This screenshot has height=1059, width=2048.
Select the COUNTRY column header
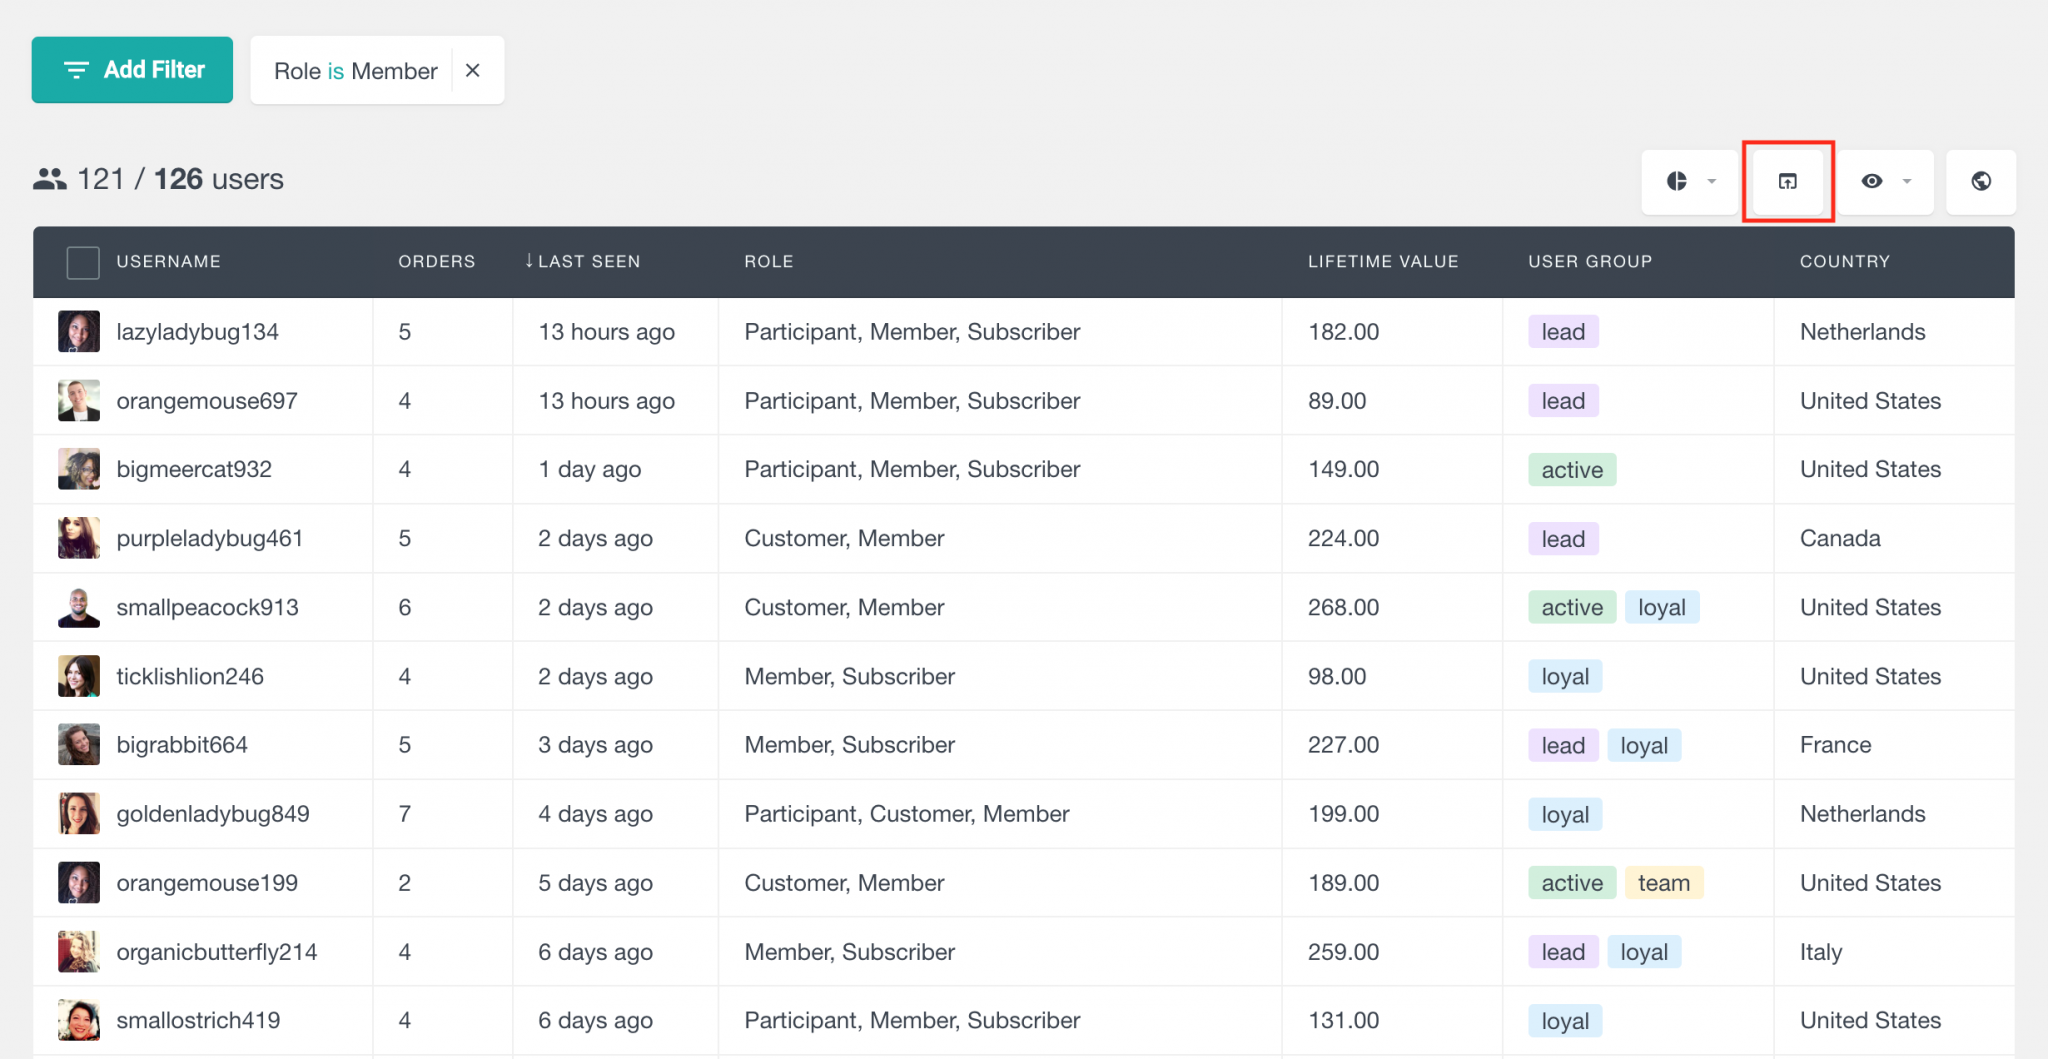coord(1844,261)
